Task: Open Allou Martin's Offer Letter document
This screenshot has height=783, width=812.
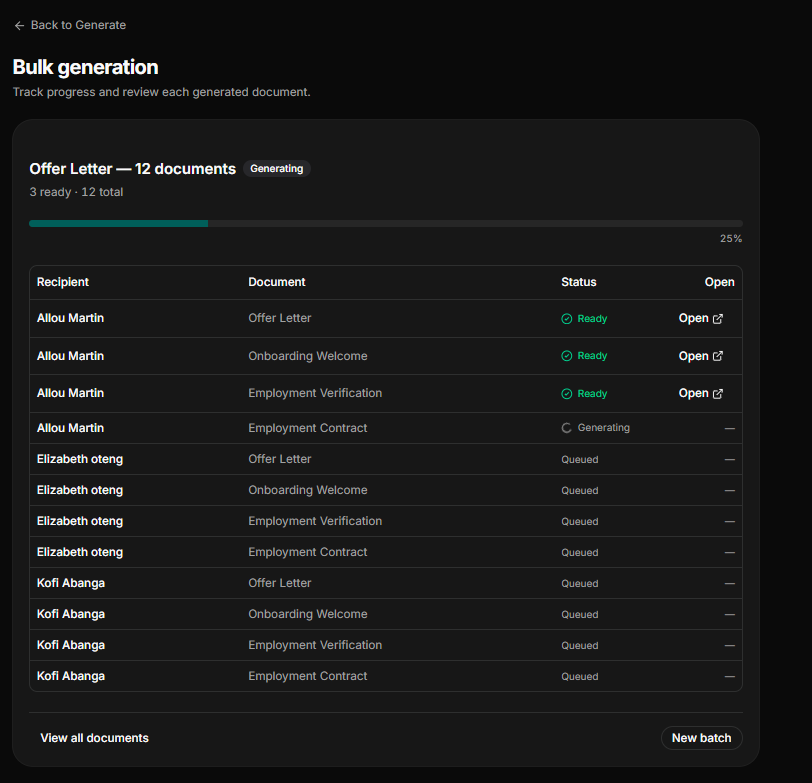Action: (x=701, y=318)
